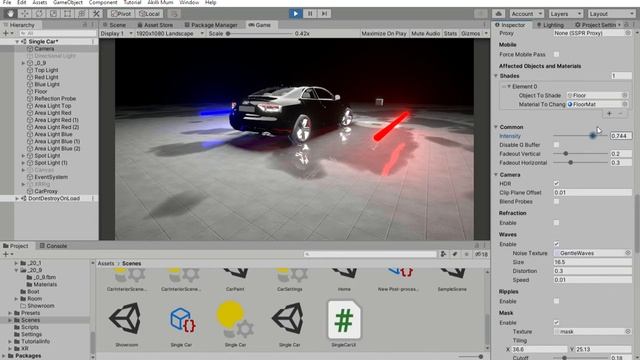Click the Clip Plane Offset field

tap(593, 193)
